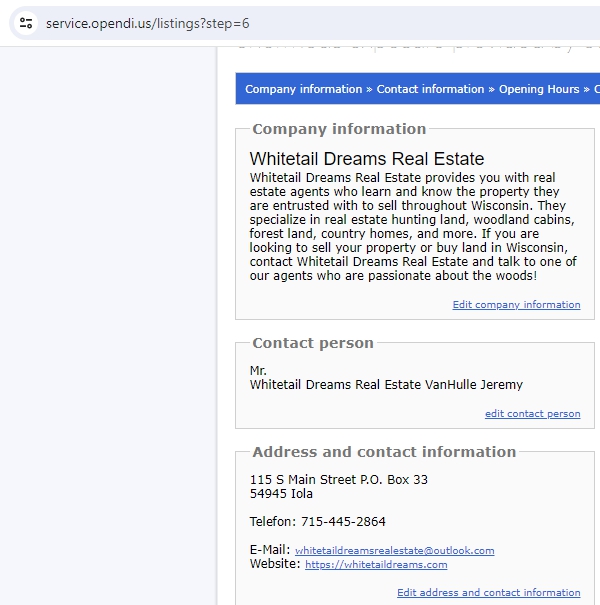Go to Contact information breadcrumb step
600x605 pixels.
[x=431, y=89]
